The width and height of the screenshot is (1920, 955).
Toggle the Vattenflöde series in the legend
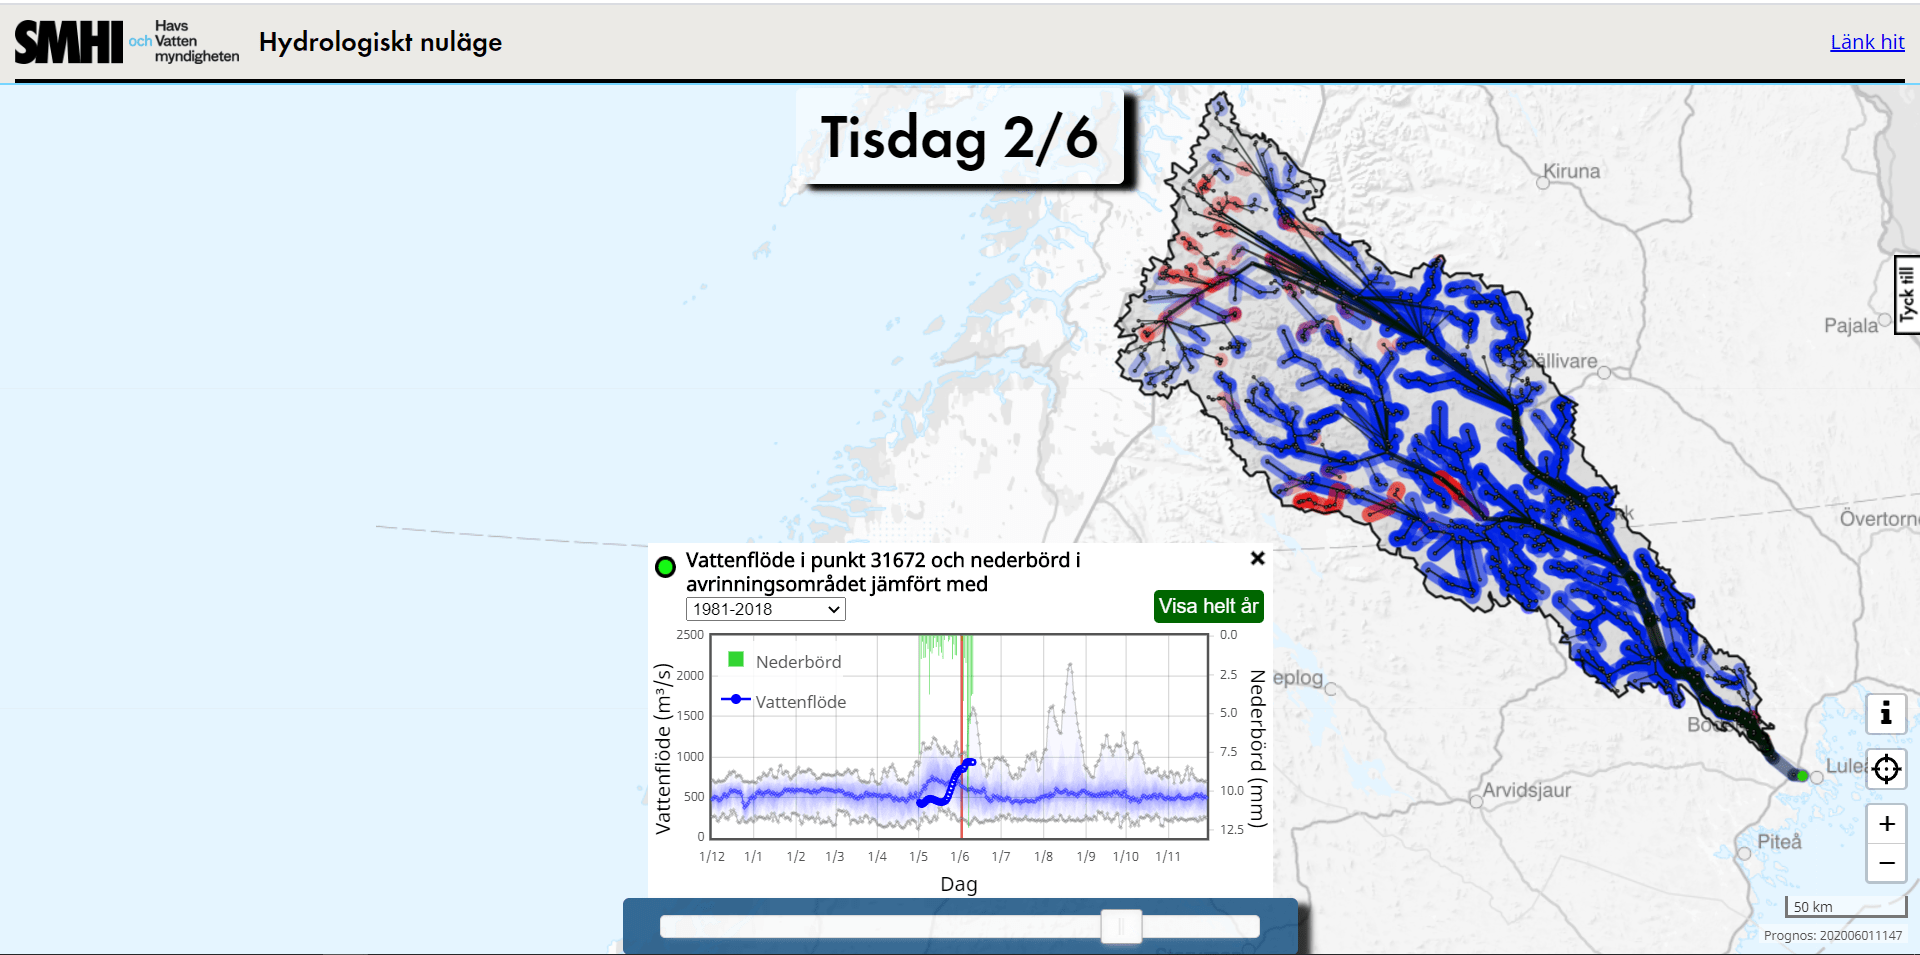coord(786,701)
